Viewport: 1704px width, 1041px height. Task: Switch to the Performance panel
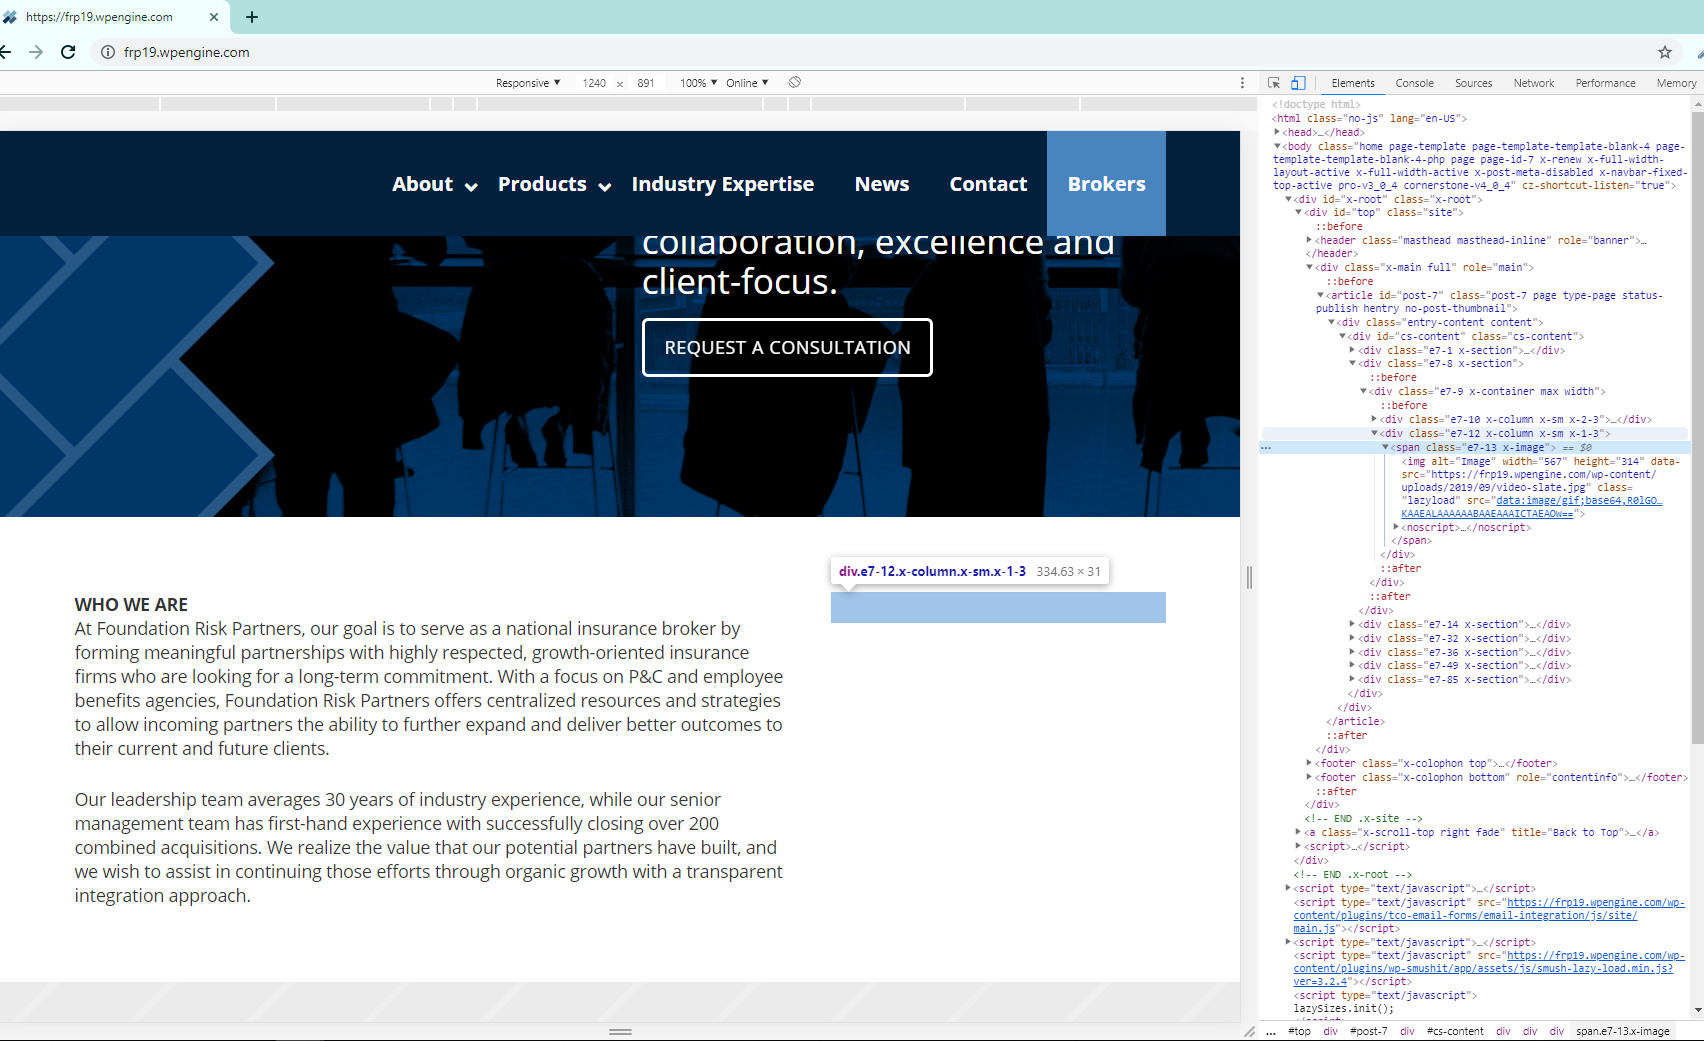click(x=1606, y=83)
